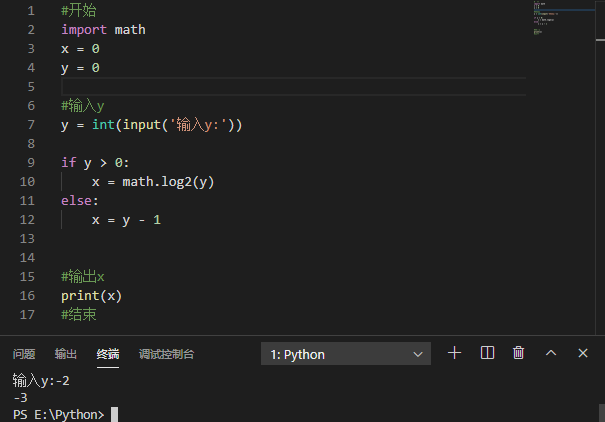Viewport: 605px width, 422px height.
Task: Focus the terminal prompt PS E:\Python>
Action: pyautogui.click(x=60, y=414)
